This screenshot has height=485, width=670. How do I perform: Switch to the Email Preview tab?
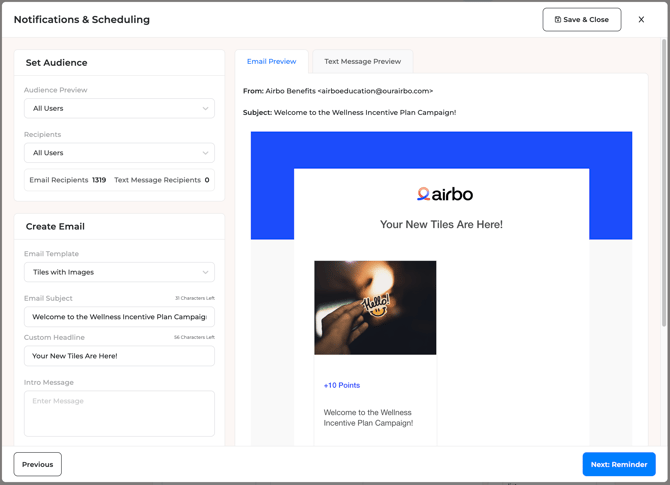coord(271,62)
